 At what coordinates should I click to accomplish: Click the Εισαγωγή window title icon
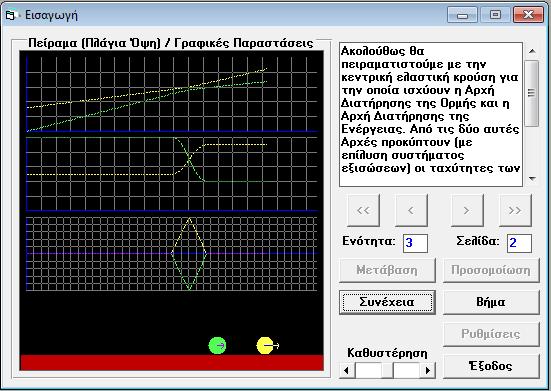point(11,15)
